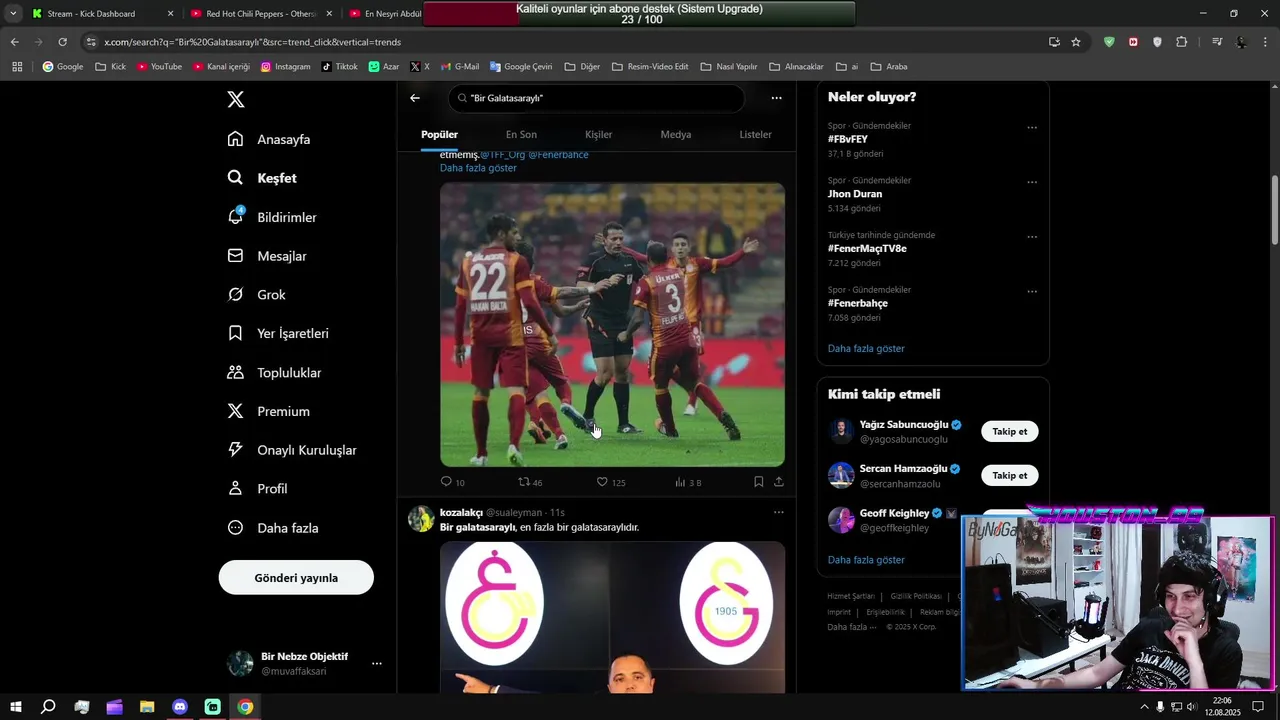Click Daha fazla göster under follow suggestions
The height and width of the screenshot is (720, 1280).
866,560
